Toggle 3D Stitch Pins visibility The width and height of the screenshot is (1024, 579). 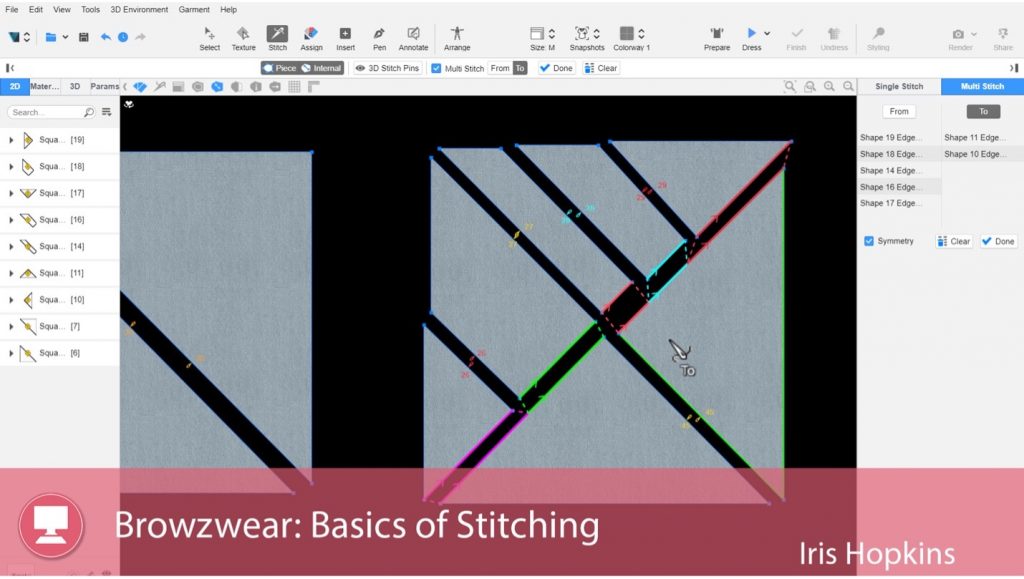(387, 68)
